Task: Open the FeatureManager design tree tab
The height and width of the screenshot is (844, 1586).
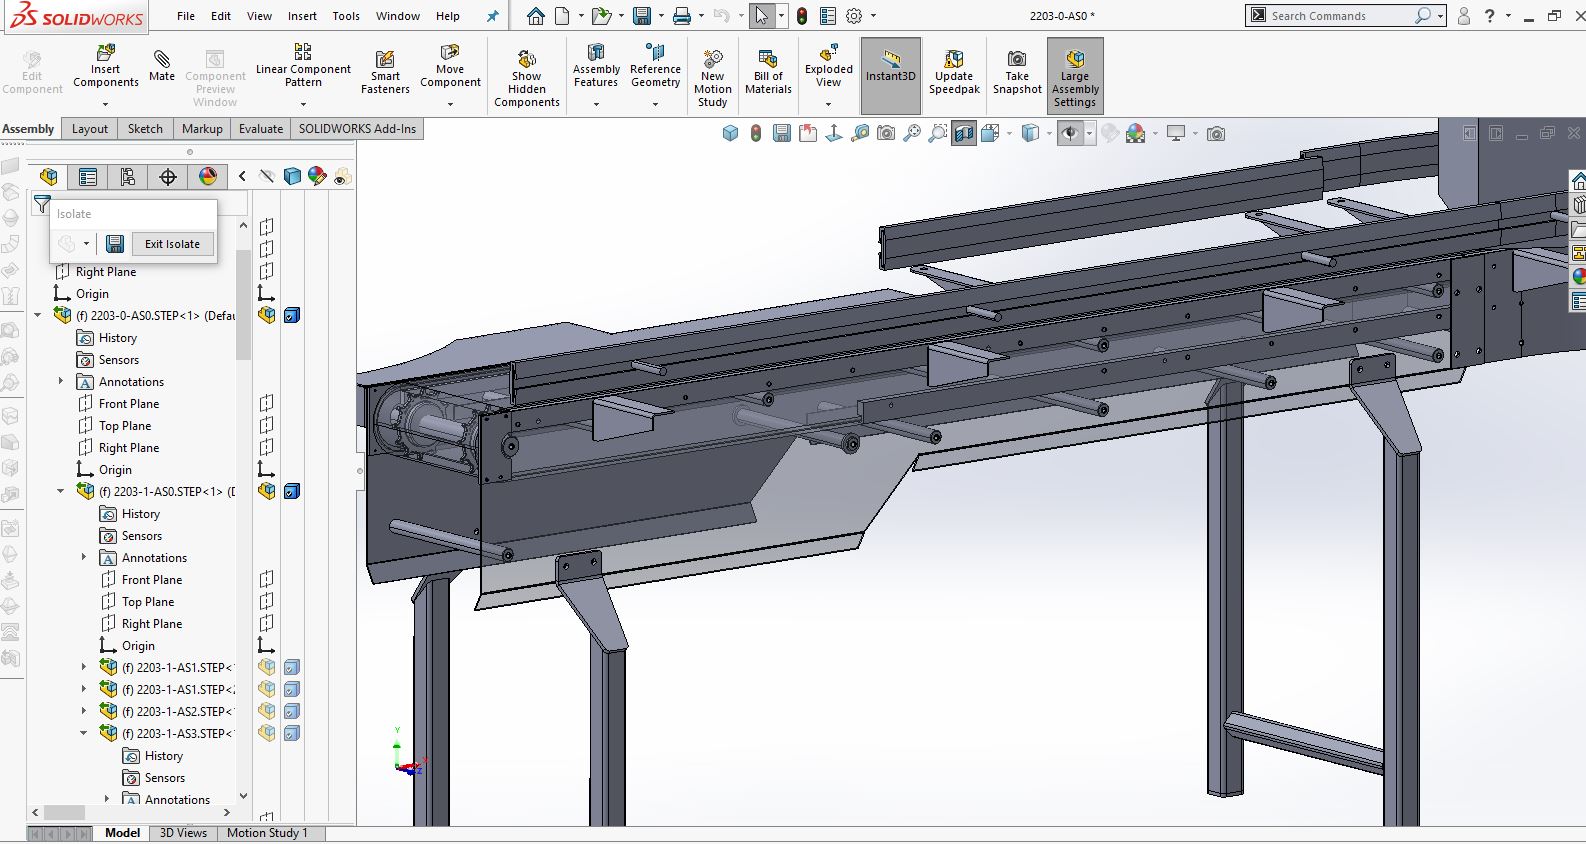Action: click(48, 177)
